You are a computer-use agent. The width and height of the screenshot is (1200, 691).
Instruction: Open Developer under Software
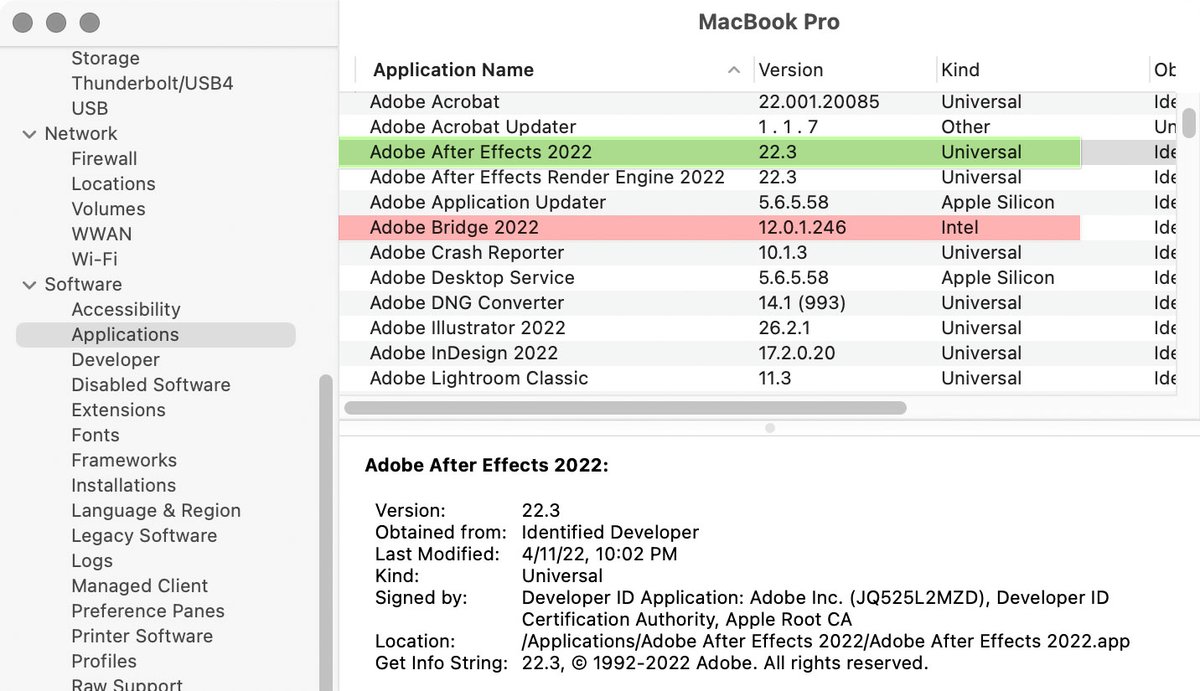[x=115, y=360]
